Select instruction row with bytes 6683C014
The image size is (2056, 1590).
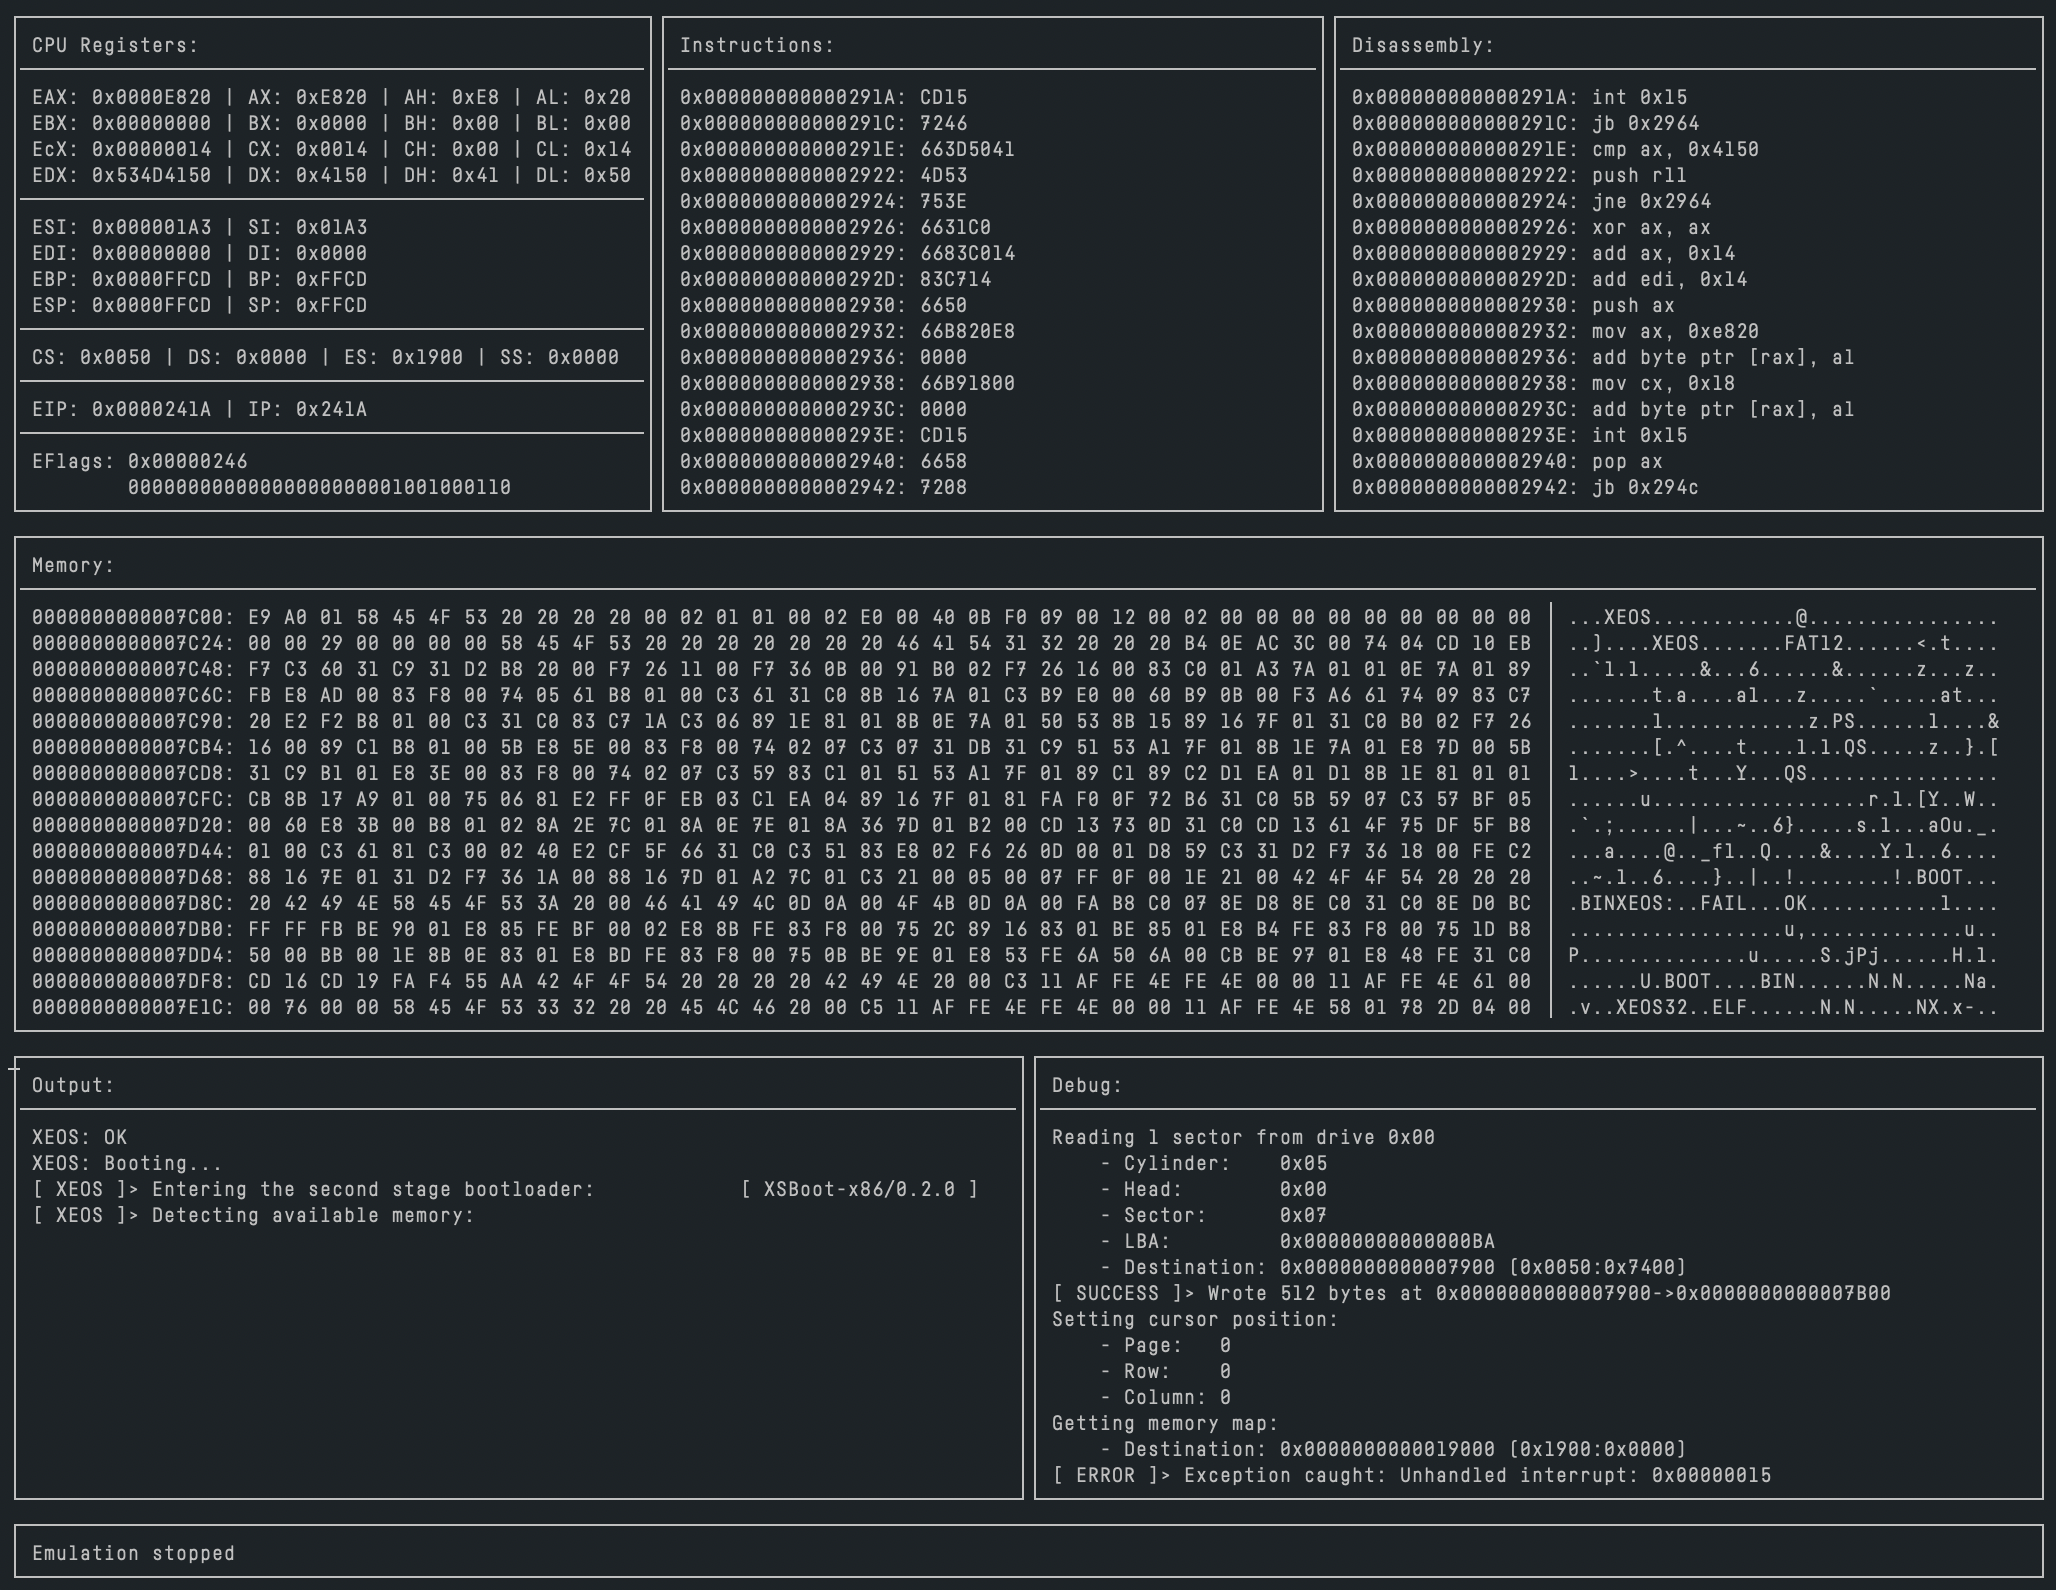848,254
